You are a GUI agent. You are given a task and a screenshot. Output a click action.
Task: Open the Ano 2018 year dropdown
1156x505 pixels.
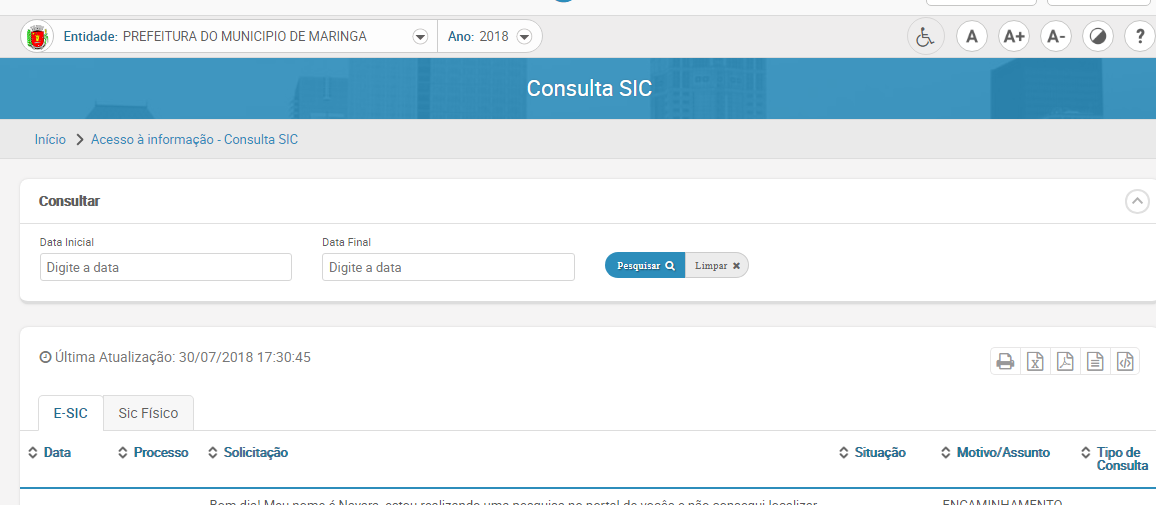524,36
